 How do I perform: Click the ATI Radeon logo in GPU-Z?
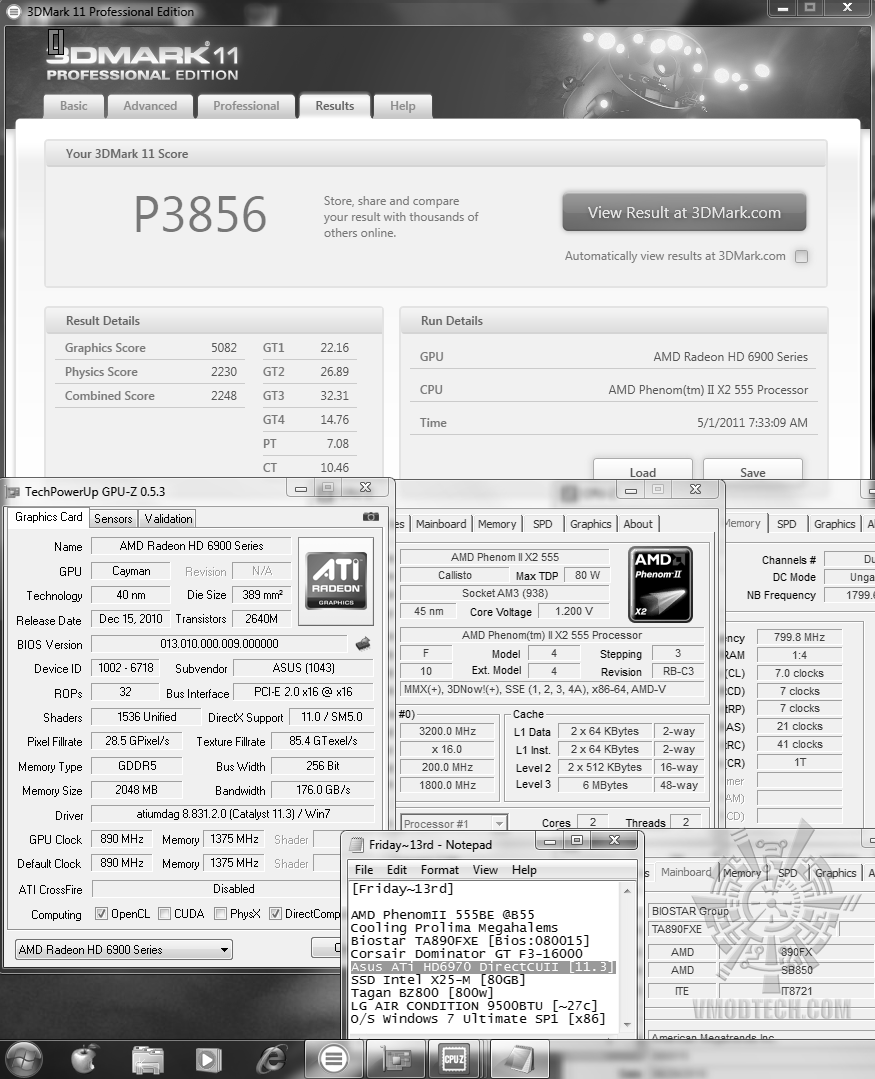point(336,579)
